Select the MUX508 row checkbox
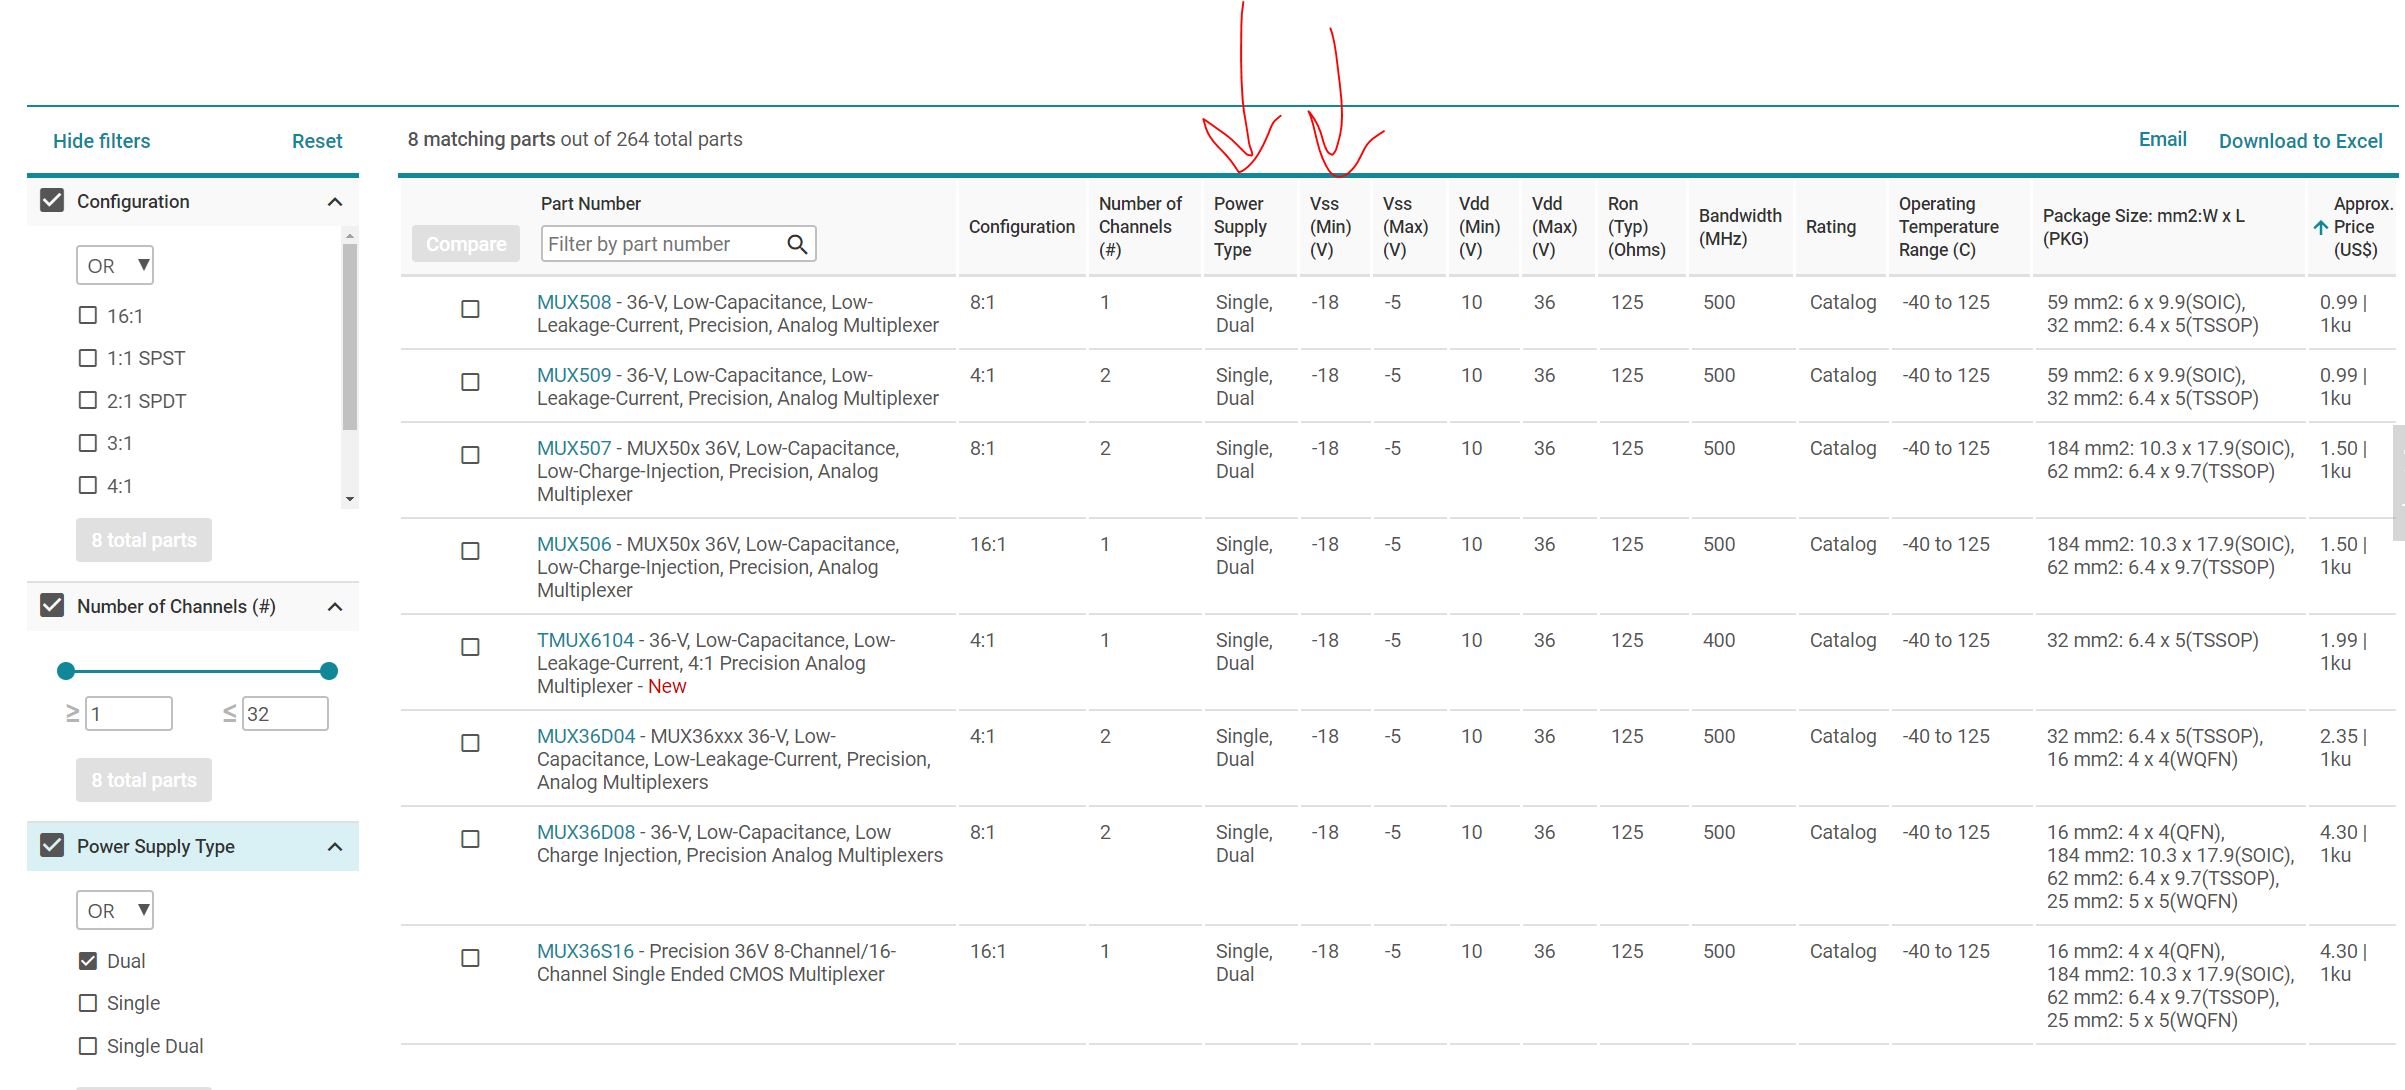This screenshot has width=2405, height=1090. [x=470, y=309]
